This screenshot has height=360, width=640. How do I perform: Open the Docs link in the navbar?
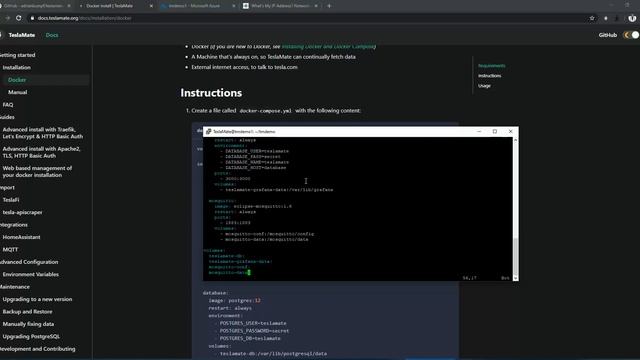tap(52, 35)
